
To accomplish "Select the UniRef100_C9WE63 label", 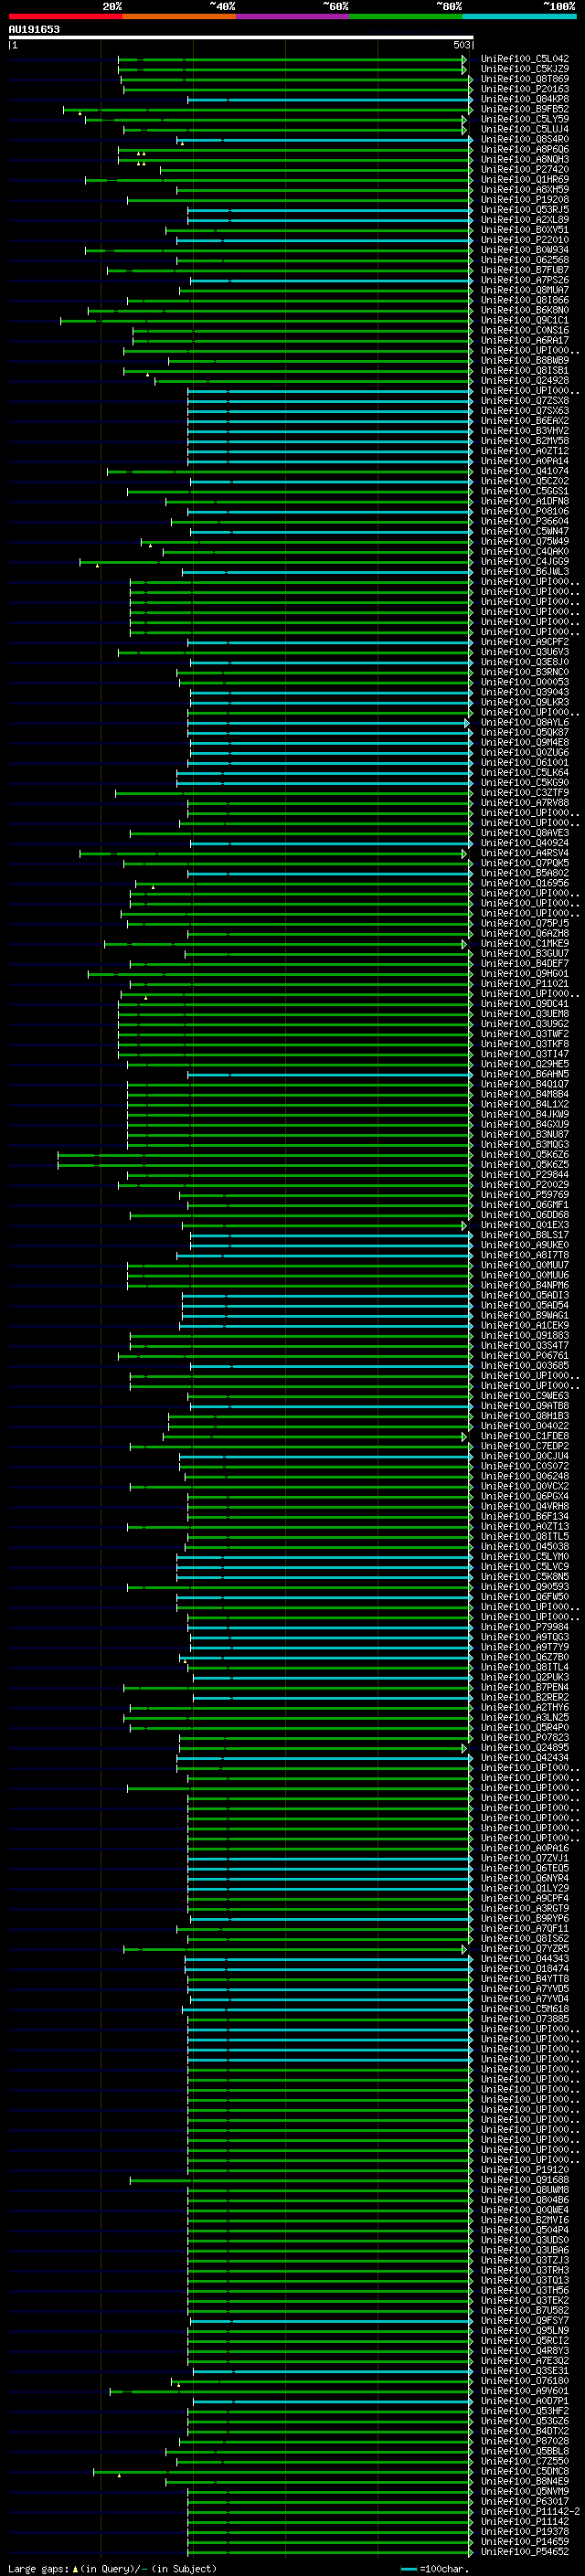I will tap(525, 1396).
